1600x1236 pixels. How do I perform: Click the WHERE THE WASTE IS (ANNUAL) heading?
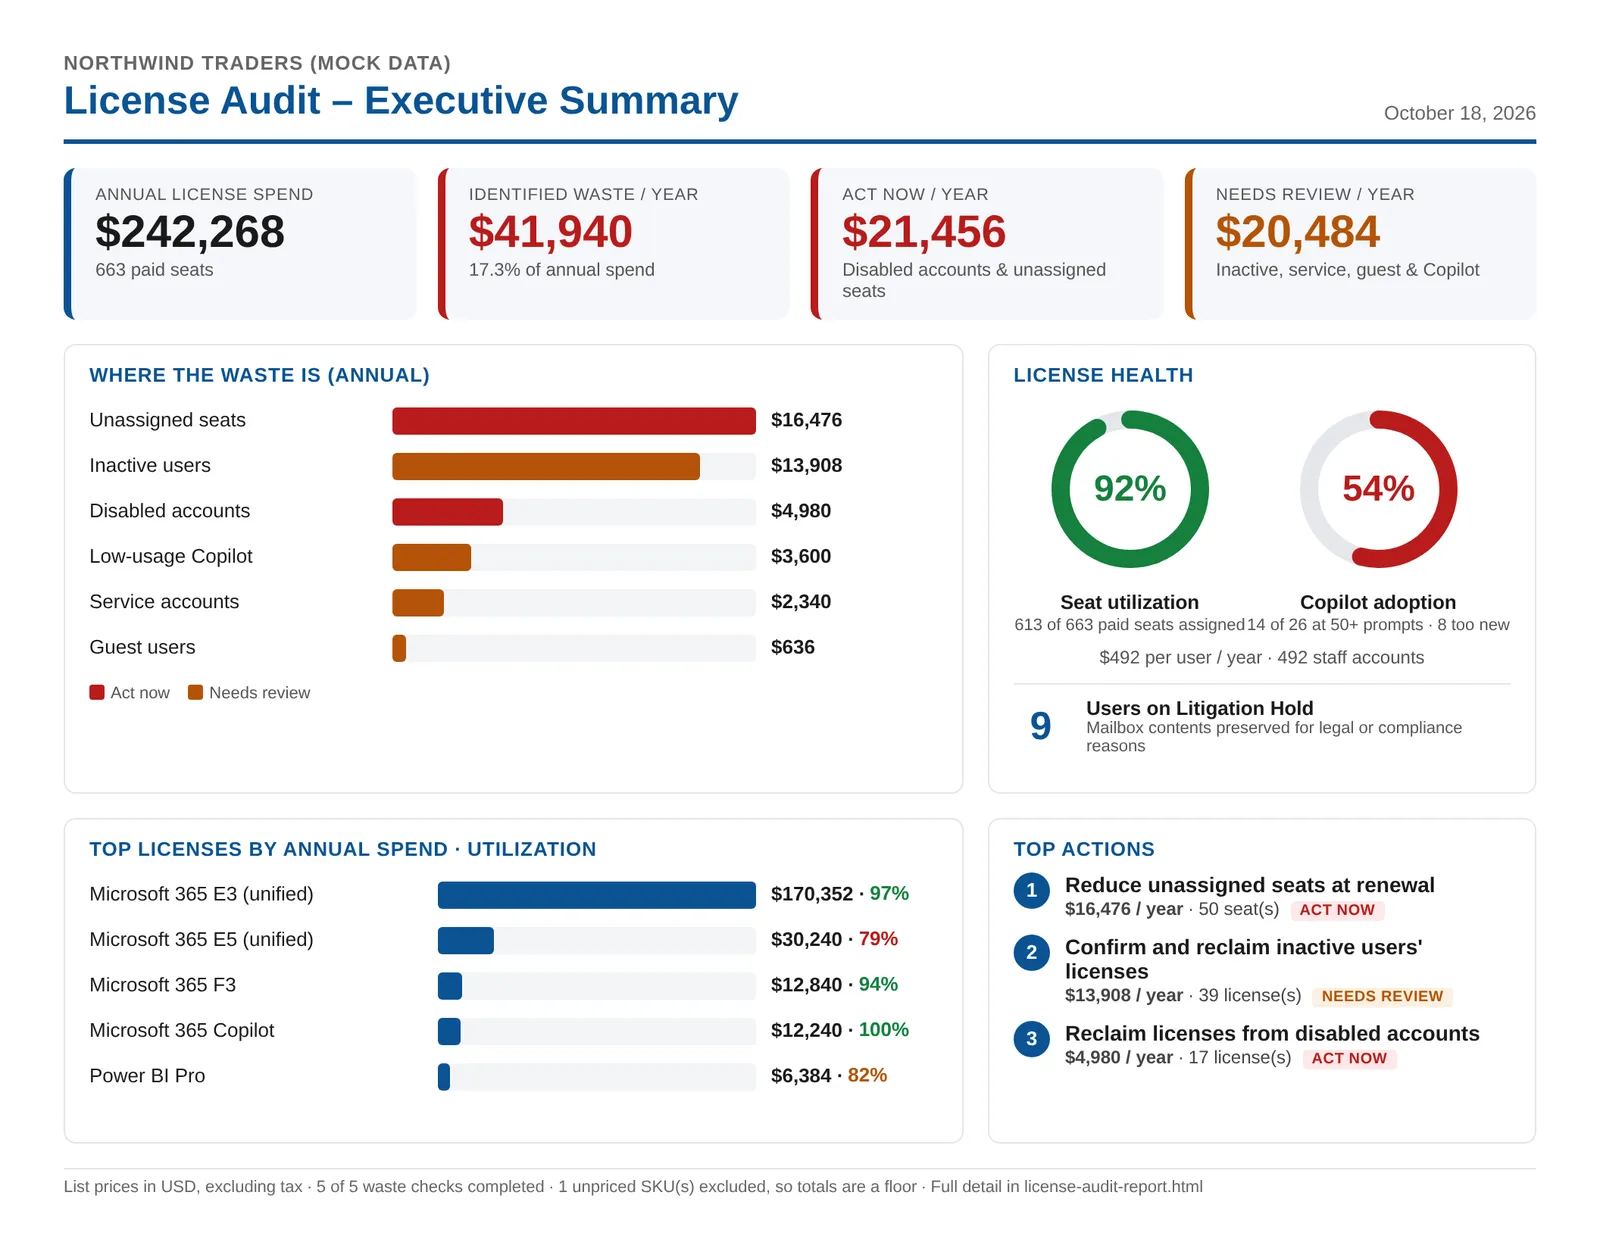tap(259, 375)
